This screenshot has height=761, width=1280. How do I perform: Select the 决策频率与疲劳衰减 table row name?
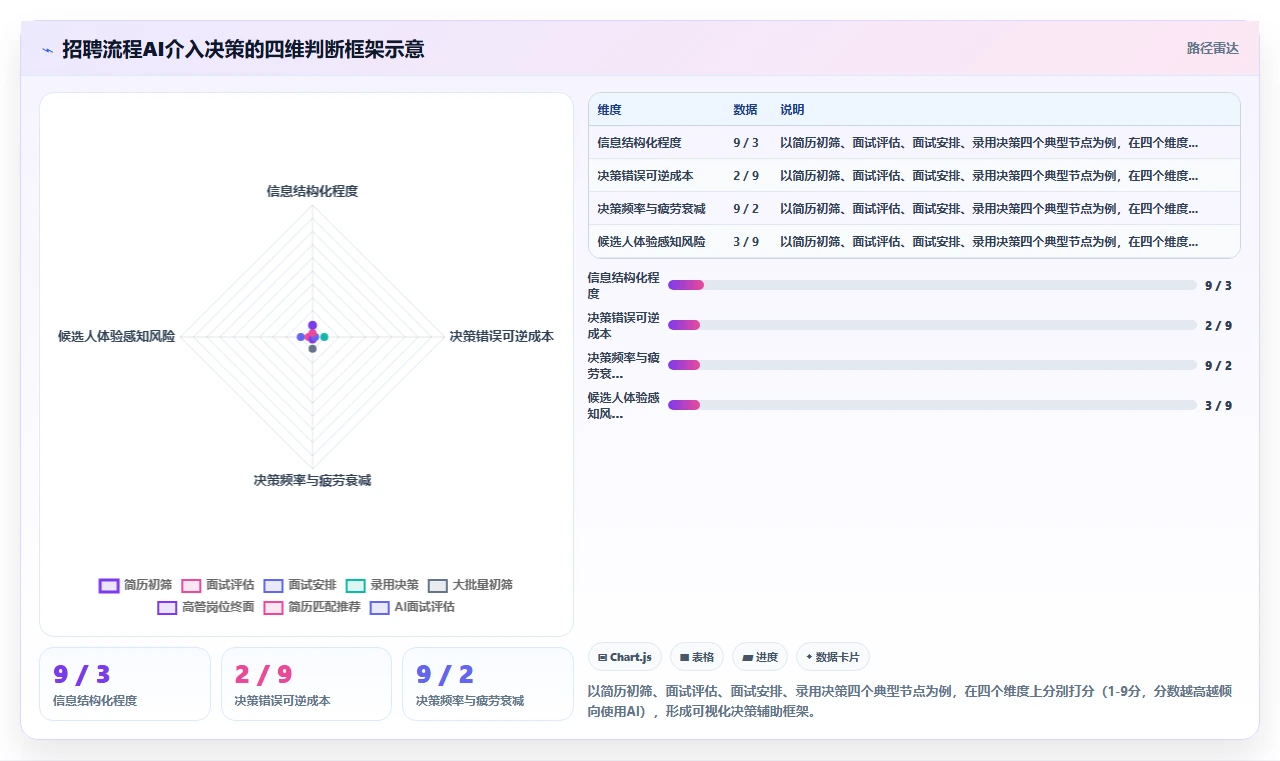pyautogui.click(x=651, y=209)
